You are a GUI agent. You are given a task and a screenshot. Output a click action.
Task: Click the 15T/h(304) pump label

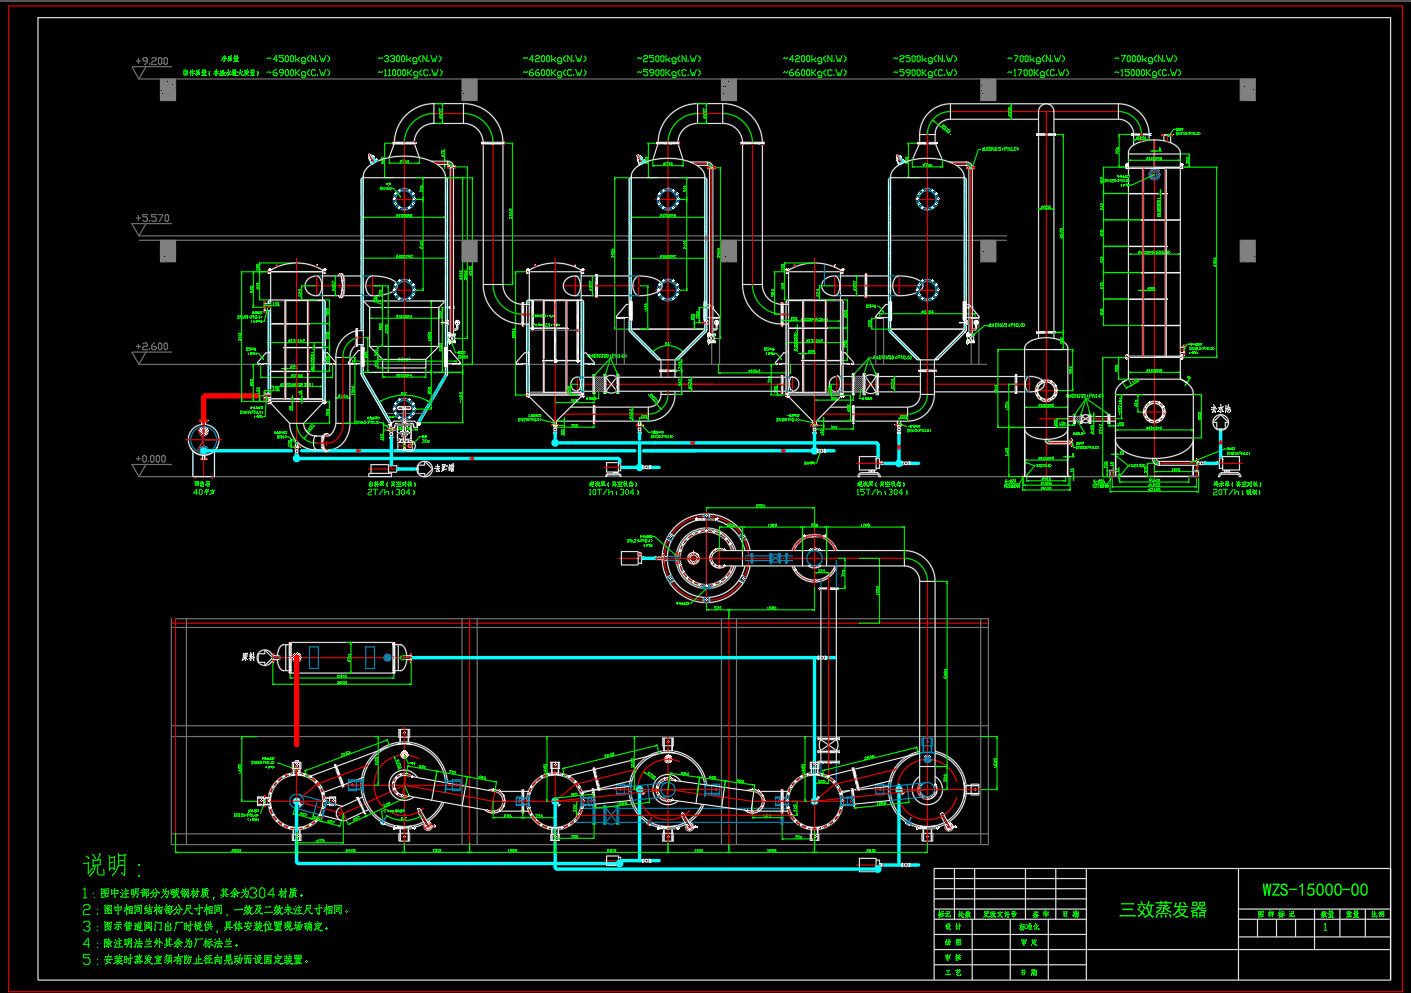tap(881, 492)
